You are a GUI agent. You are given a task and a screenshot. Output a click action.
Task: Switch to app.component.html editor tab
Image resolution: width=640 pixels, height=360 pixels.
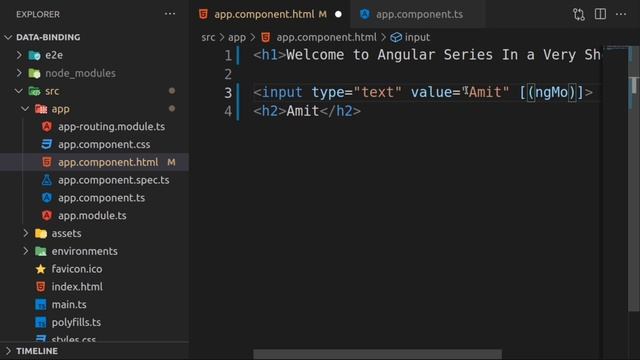270,14
